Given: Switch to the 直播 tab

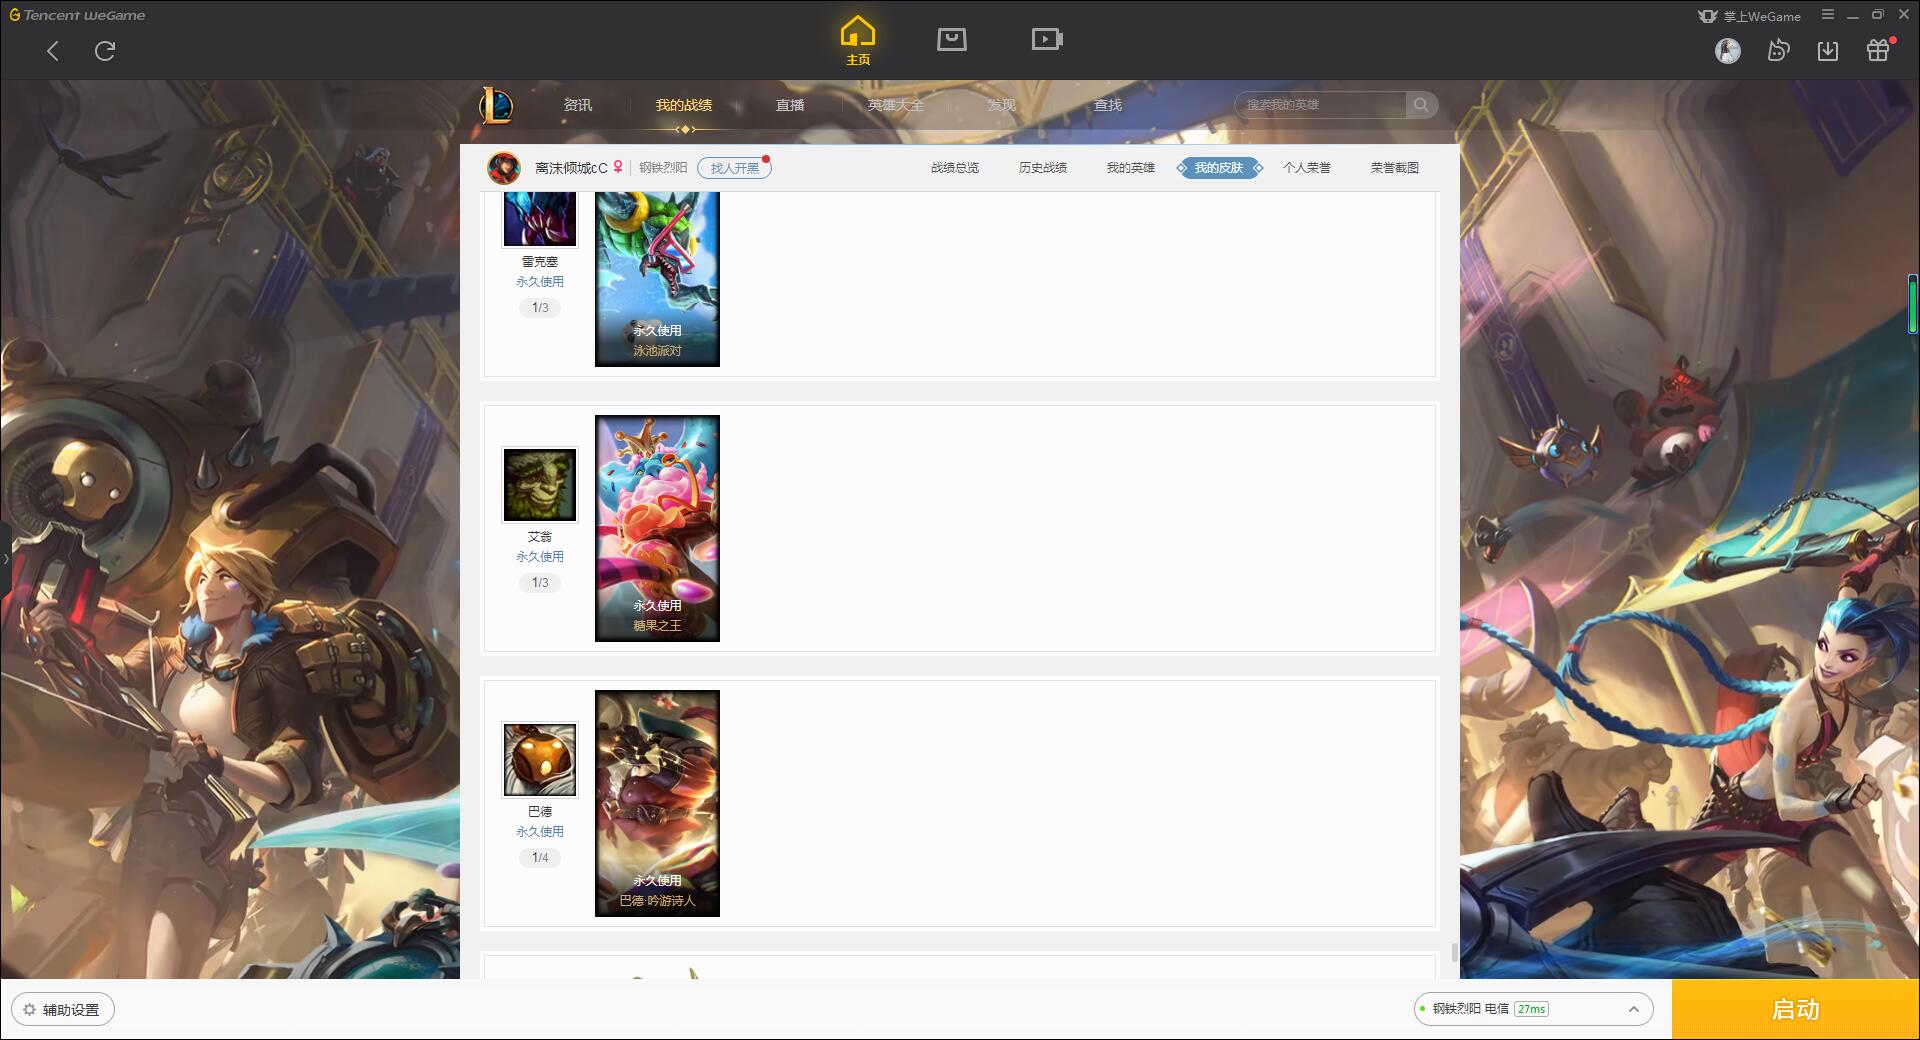Looking at the screenshot, I should coord(790,105).
